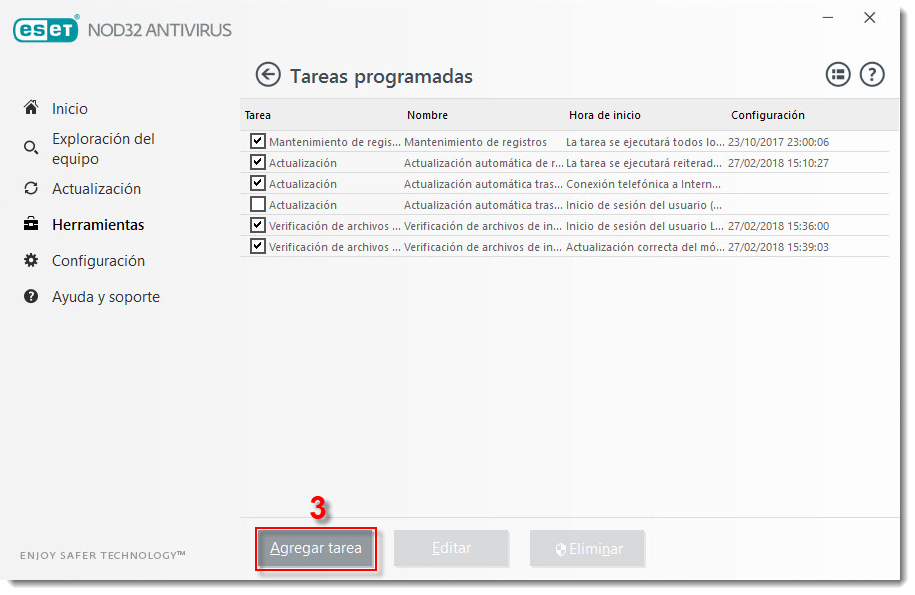Uncheck the last Verificación de archivos task
915x595 pixels.
point(258,247)
